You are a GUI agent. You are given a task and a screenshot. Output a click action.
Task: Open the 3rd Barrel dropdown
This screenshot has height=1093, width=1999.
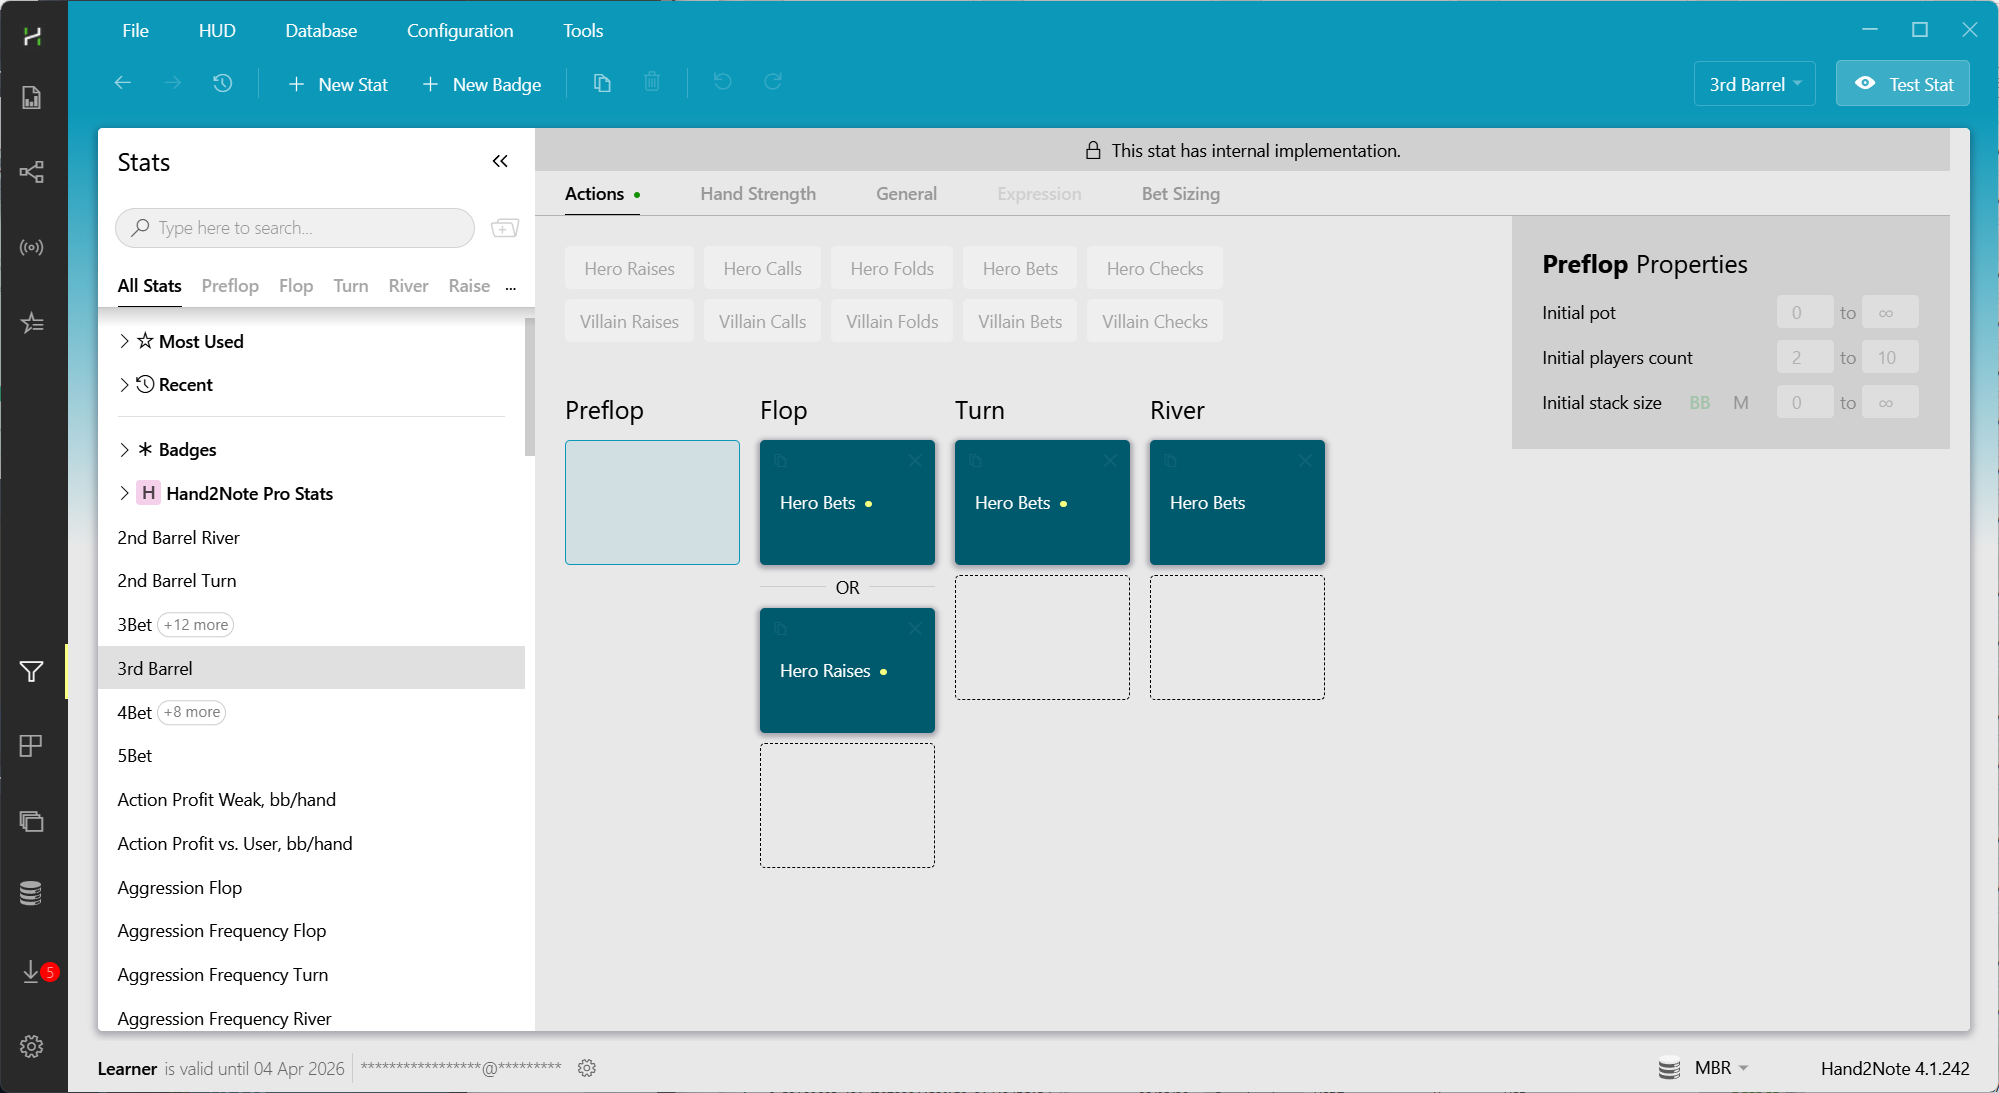pyautogui.click(x=1754, y=84)
